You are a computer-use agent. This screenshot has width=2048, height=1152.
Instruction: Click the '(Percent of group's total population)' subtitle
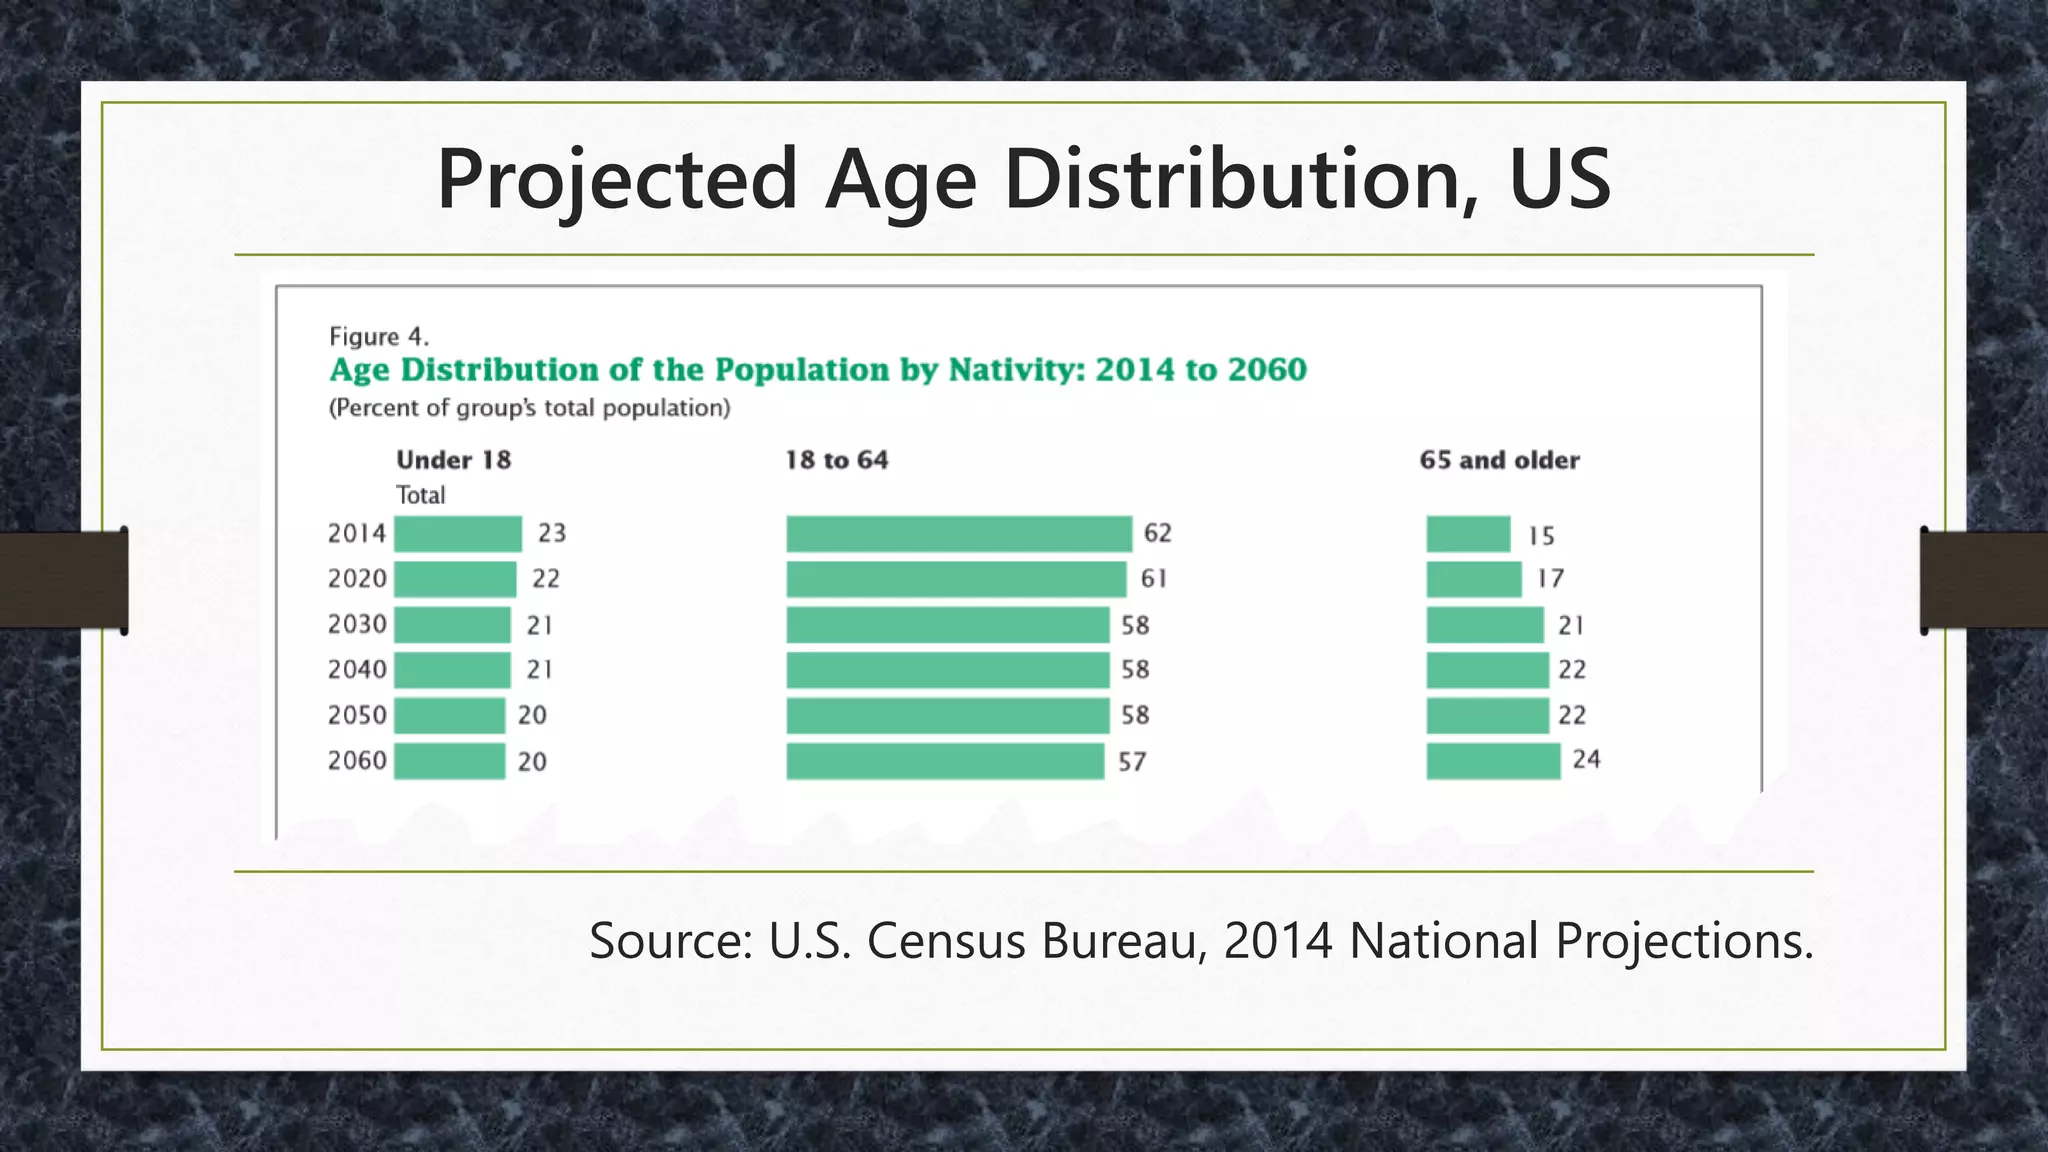529,408
